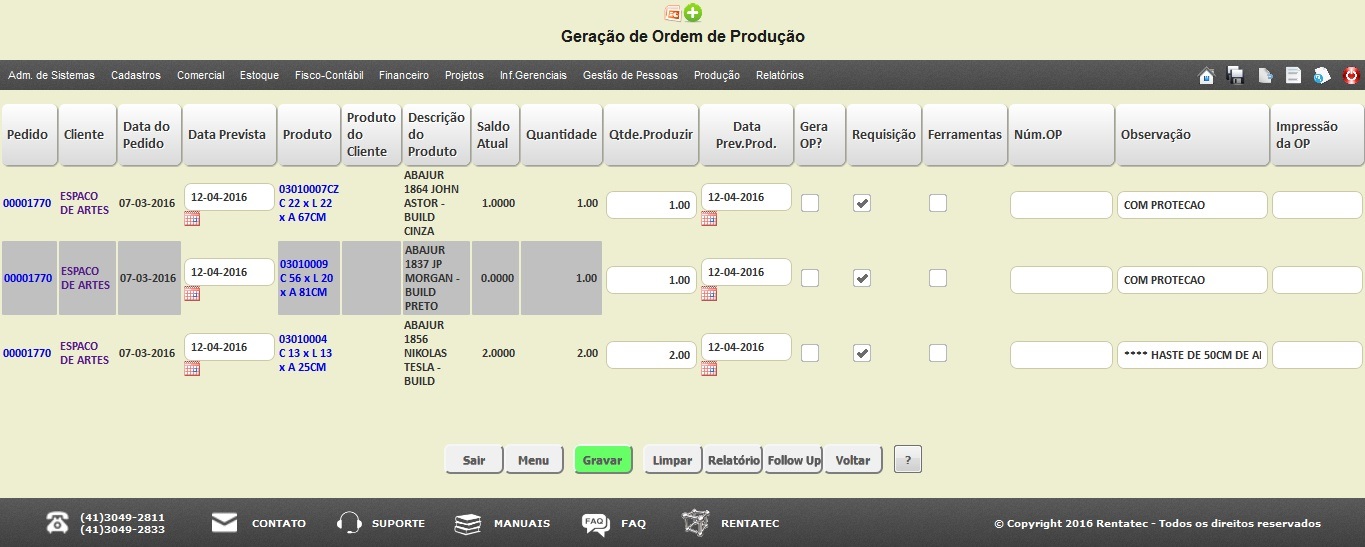1365x547 pixels.
Task: Click the Relatório button
Action: [733, 460]
